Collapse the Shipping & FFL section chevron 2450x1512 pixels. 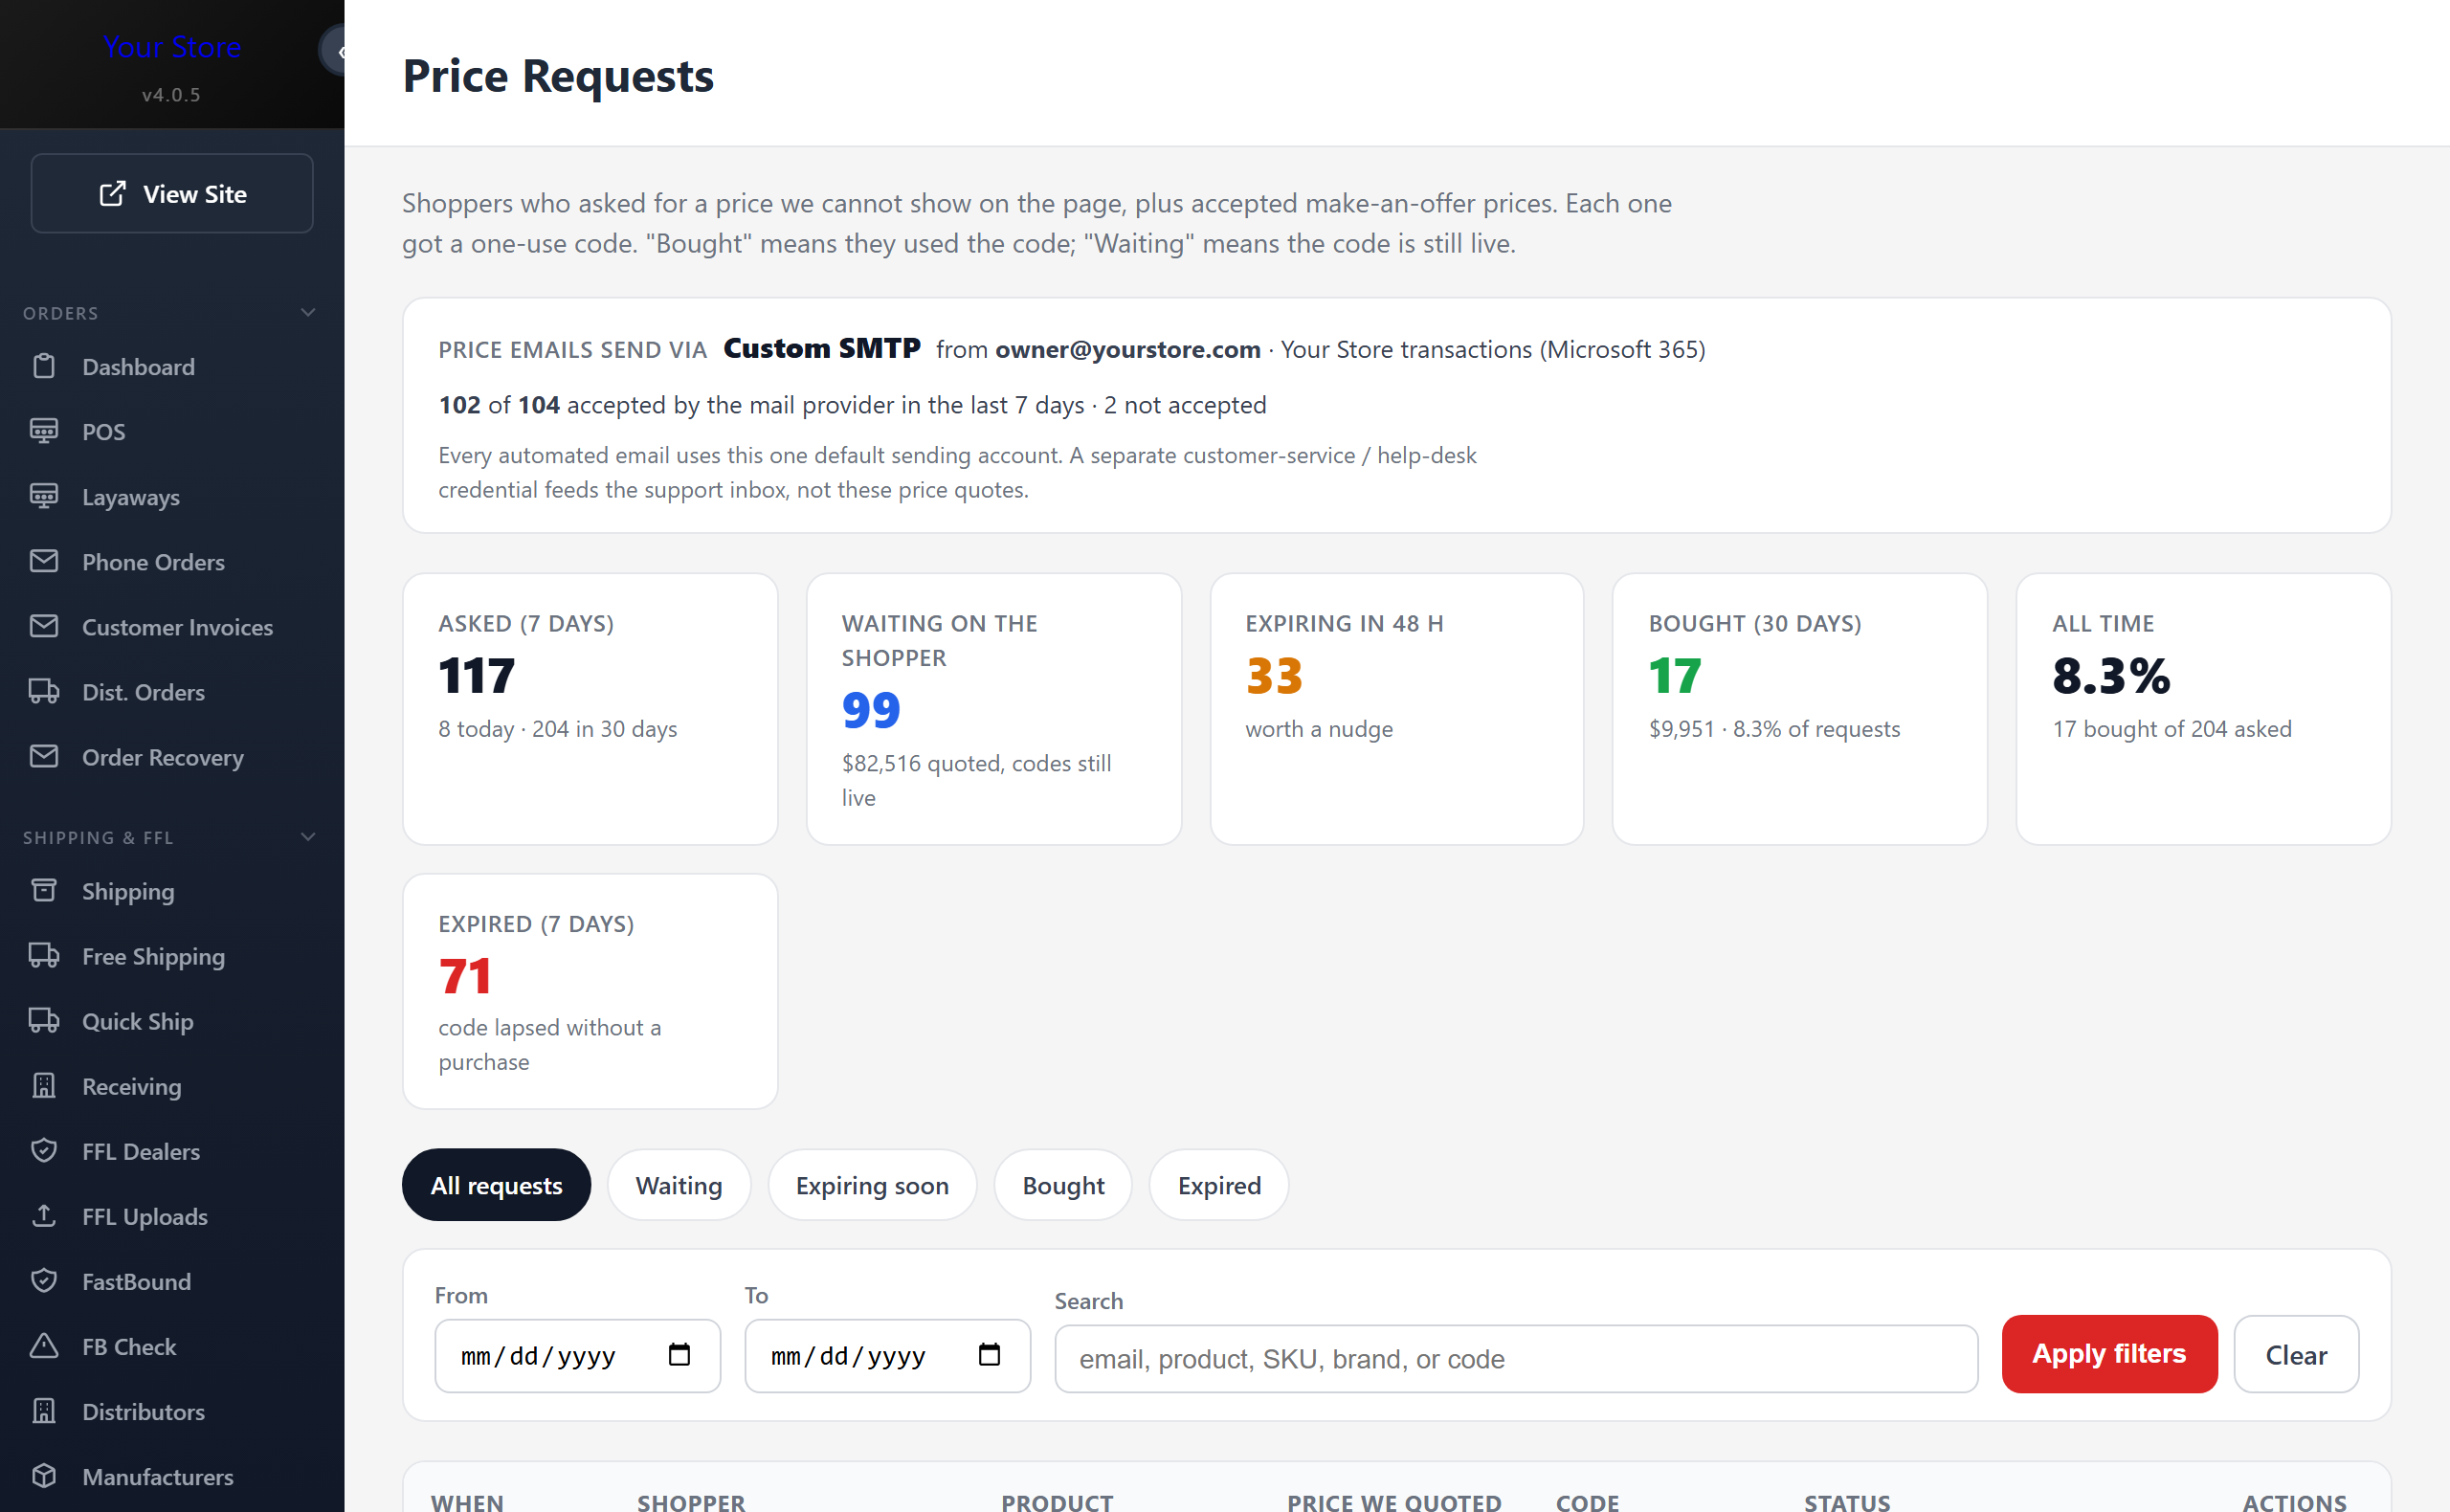point(308,837)
